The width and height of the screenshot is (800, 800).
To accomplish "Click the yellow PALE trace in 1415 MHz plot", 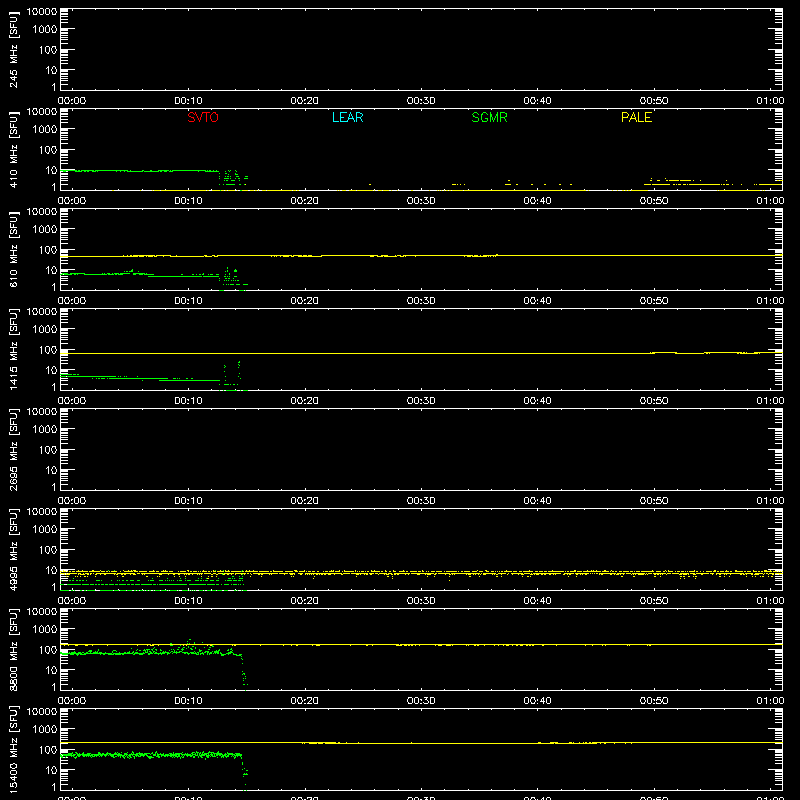I will pos(421,354).
